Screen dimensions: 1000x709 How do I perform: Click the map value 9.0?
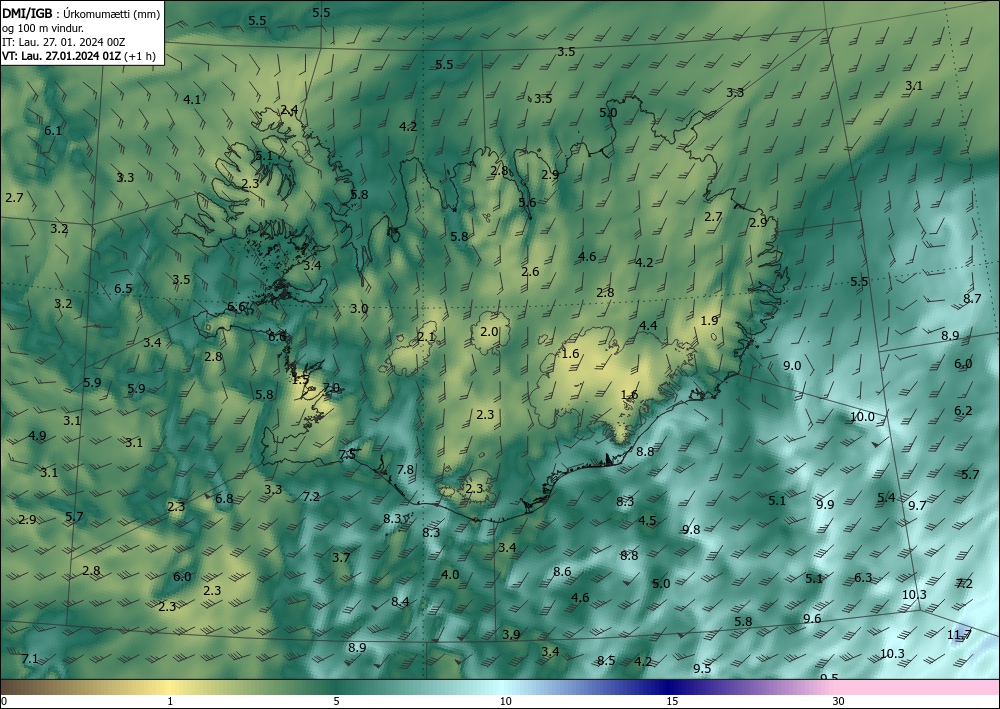tap(792, 366)
